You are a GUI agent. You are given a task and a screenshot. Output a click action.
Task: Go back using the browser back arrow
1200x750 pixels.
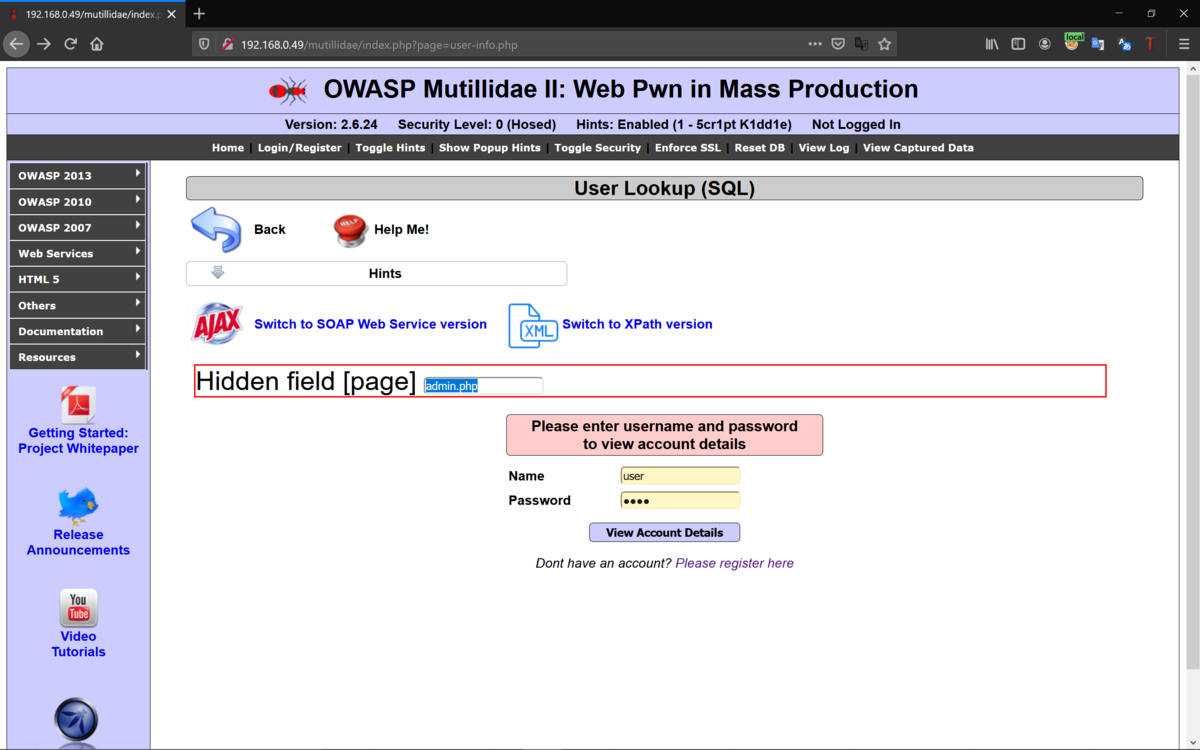pos(16,44)
